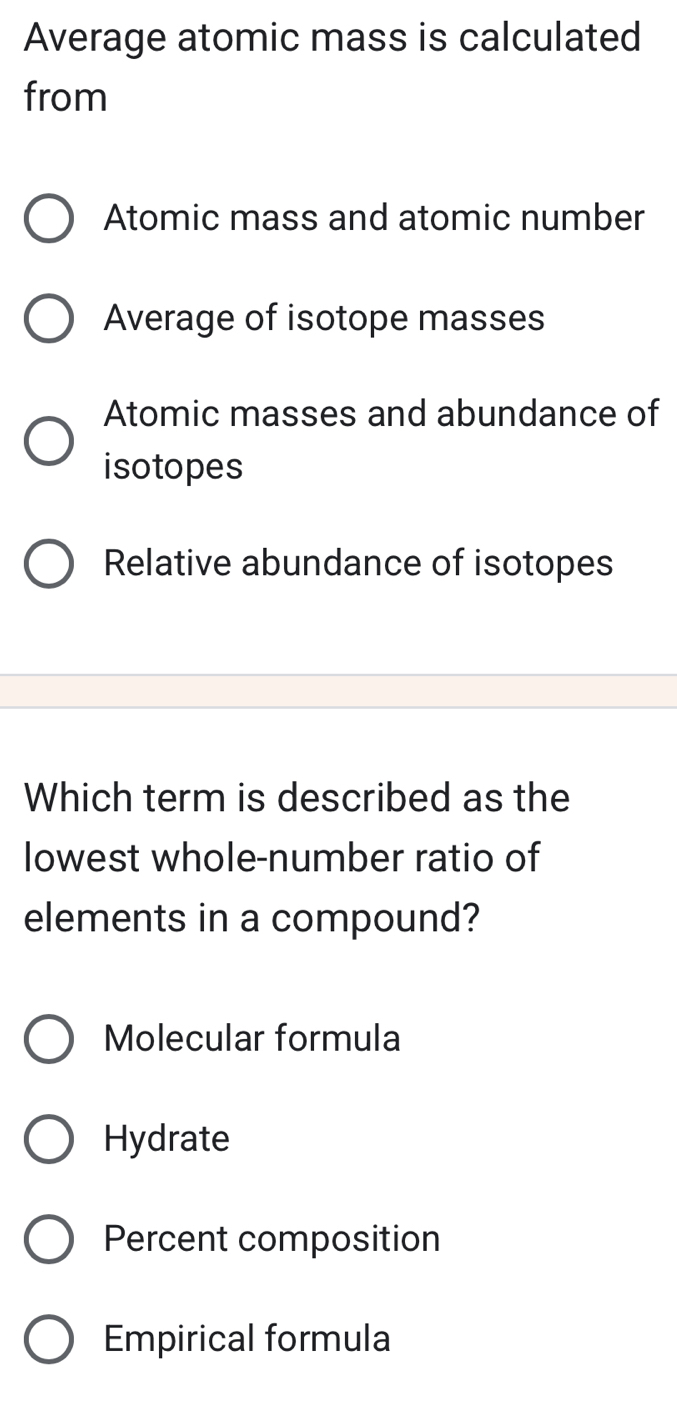Select "Percent composition" for the second question
This screenshot has width=677, height=1405.
click(x=48, y=1238)
